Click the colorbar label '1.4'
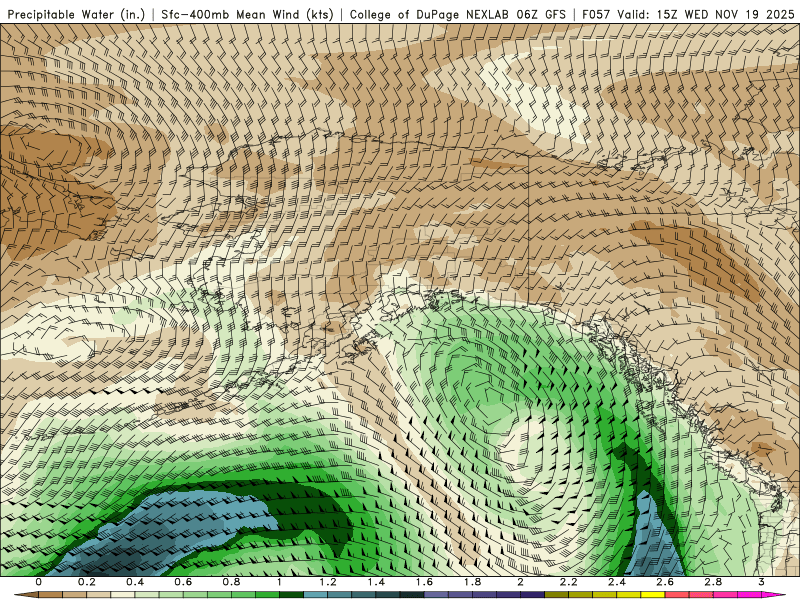 pyautogui.click(x=376, y=582)
